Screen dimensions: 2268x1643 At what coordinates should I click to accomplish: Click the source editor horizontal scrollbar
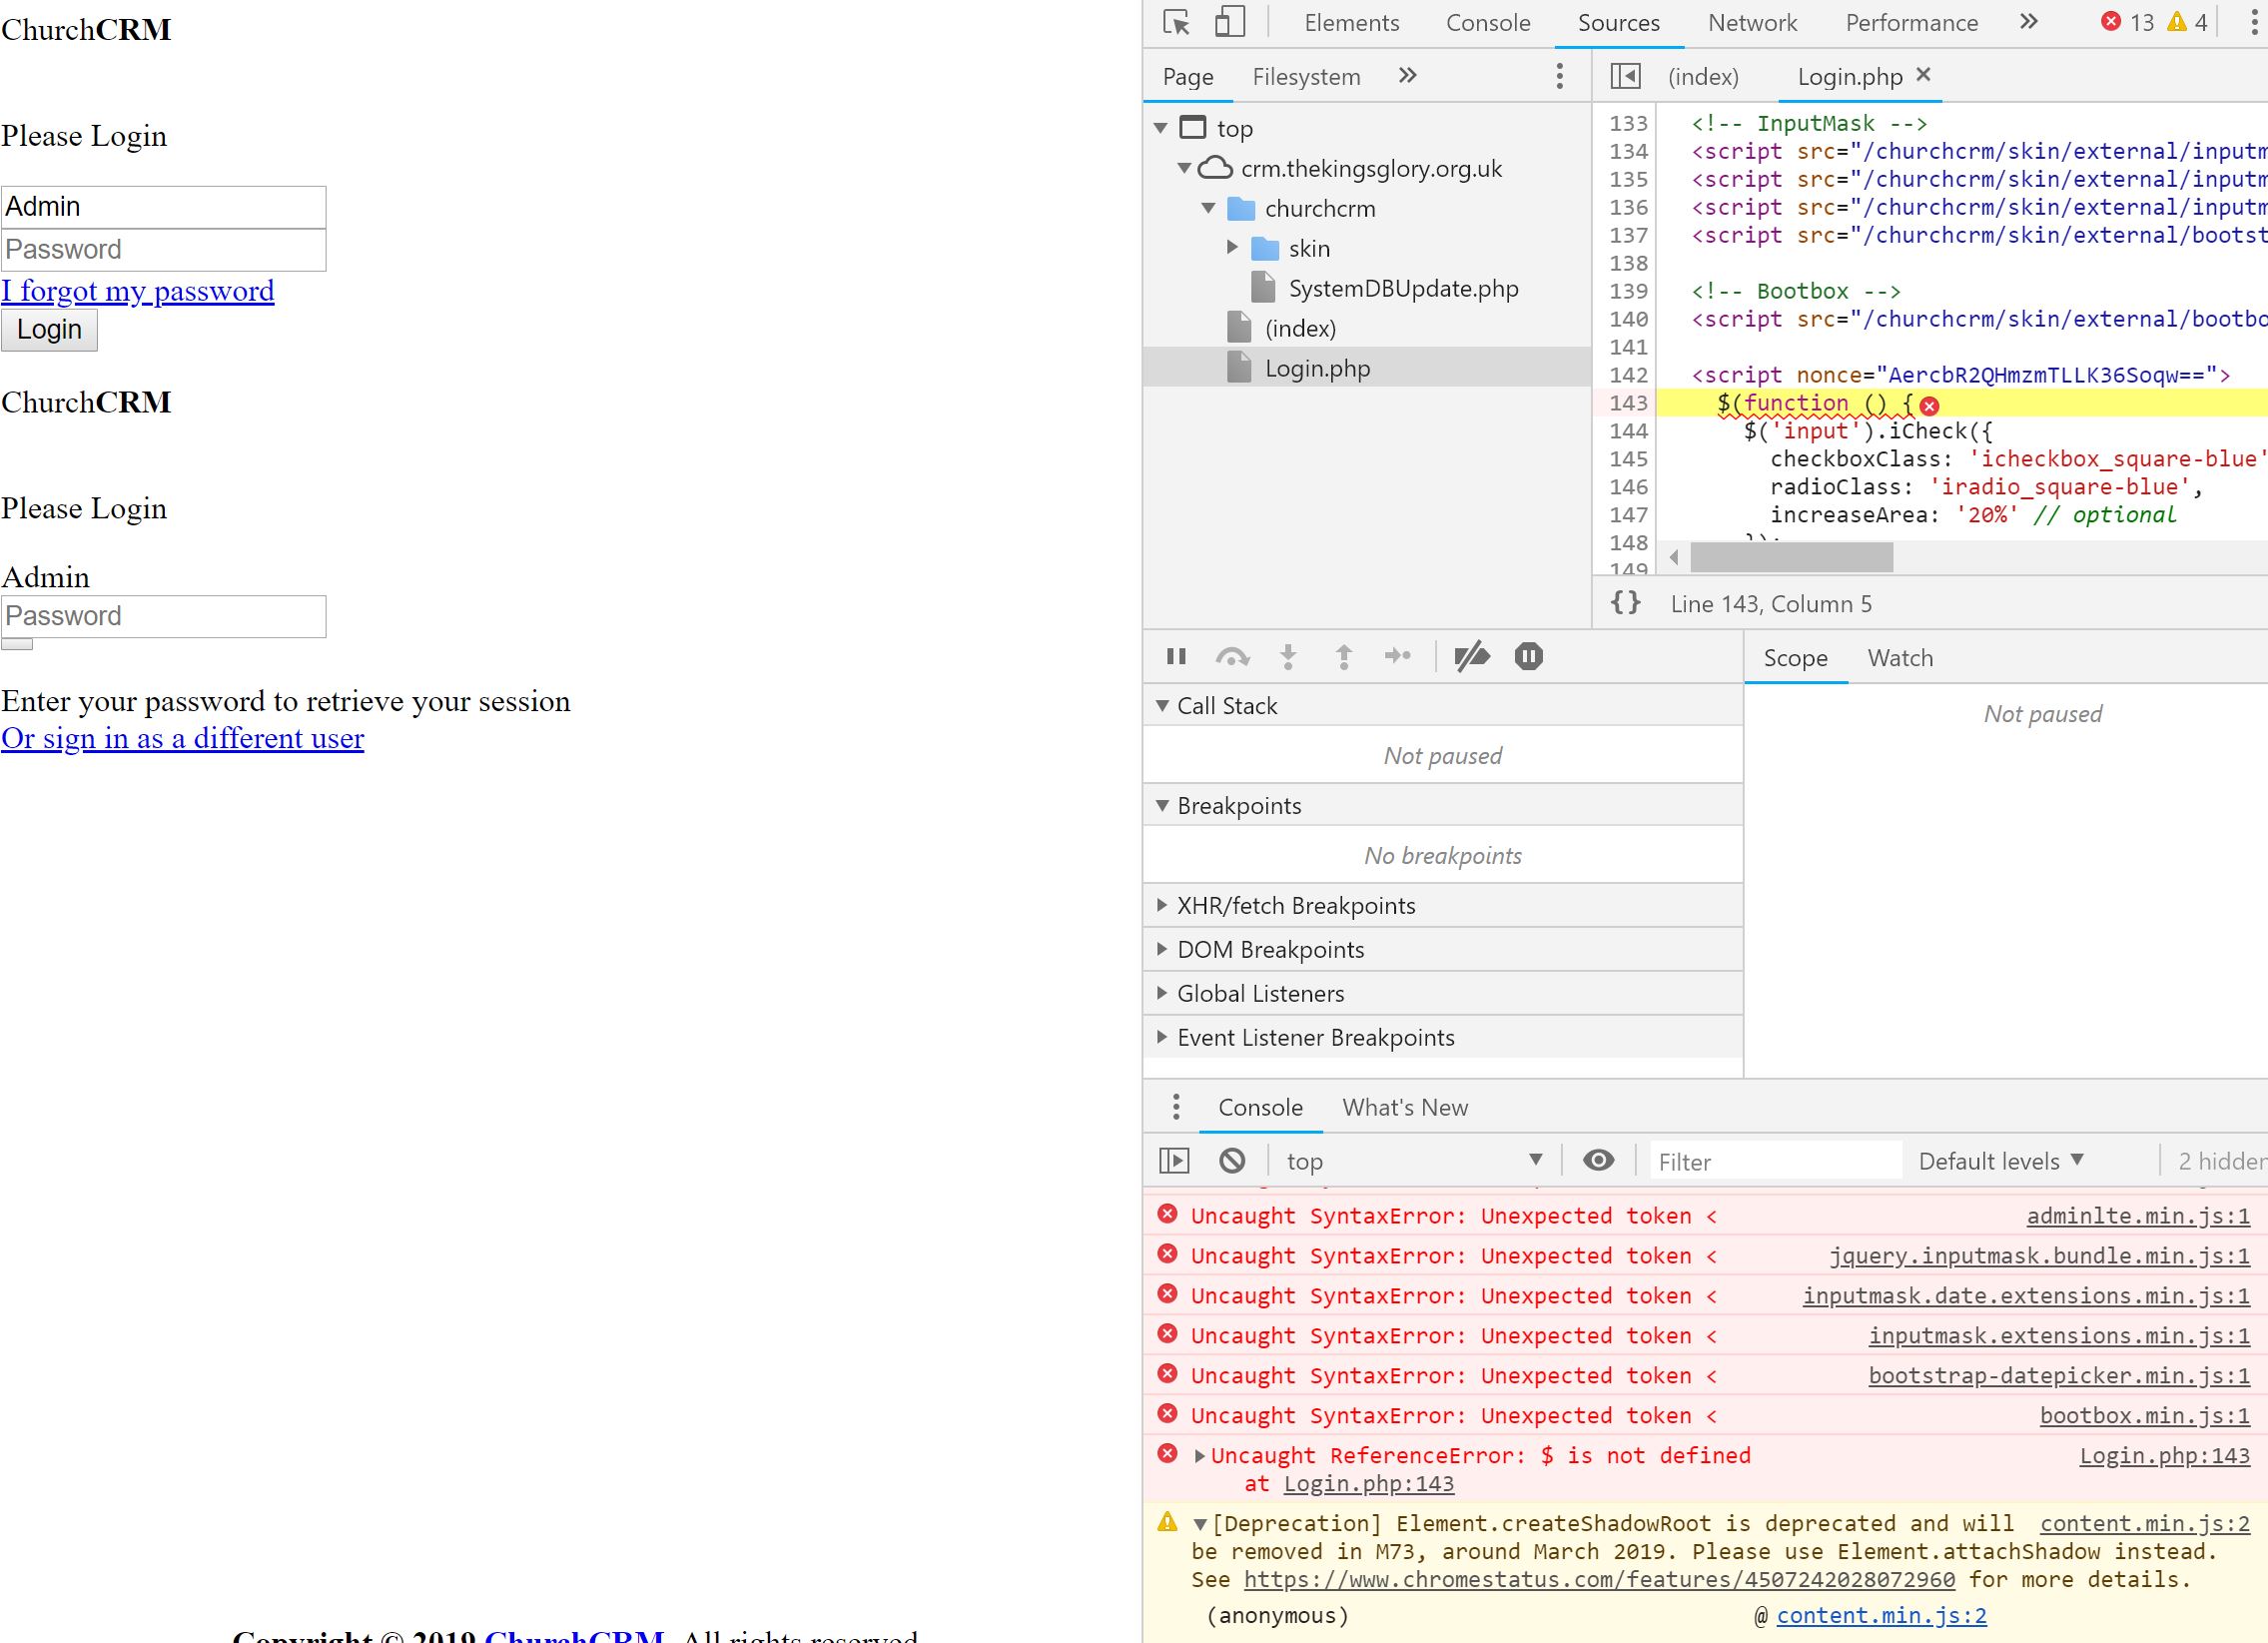click(1790, 557)
